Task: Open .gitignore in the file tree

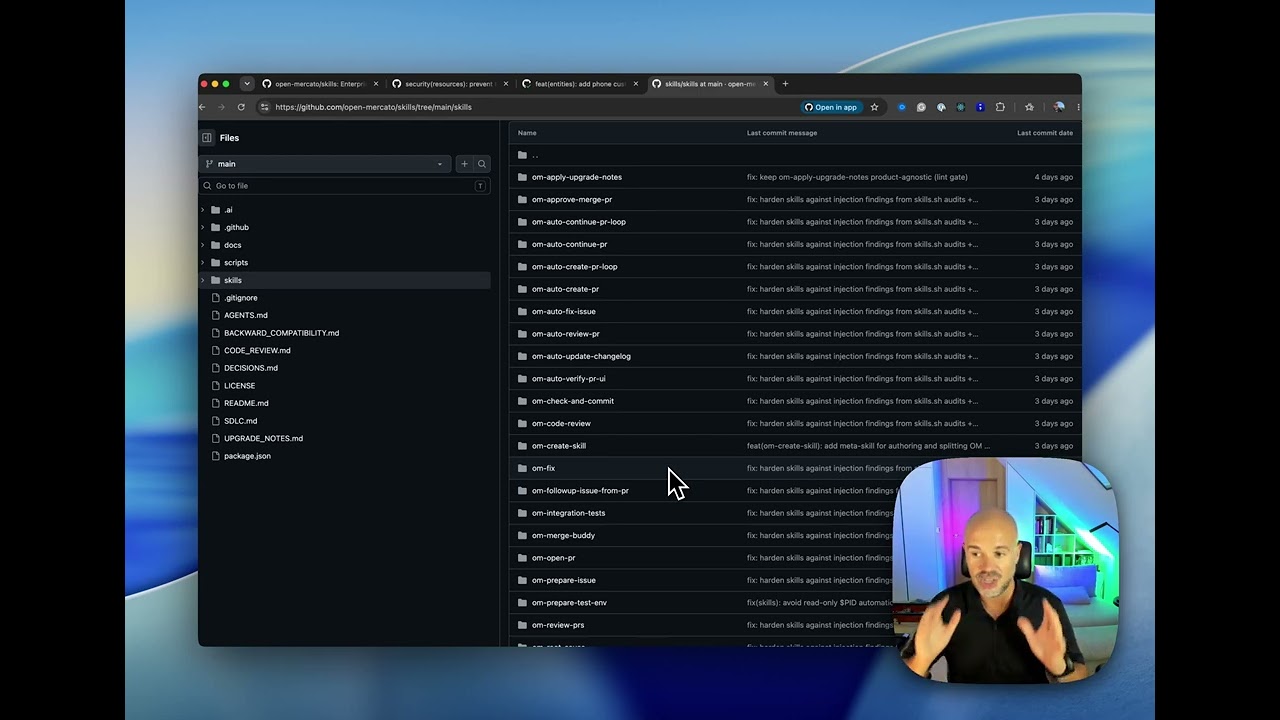Action: coord(241,298)
